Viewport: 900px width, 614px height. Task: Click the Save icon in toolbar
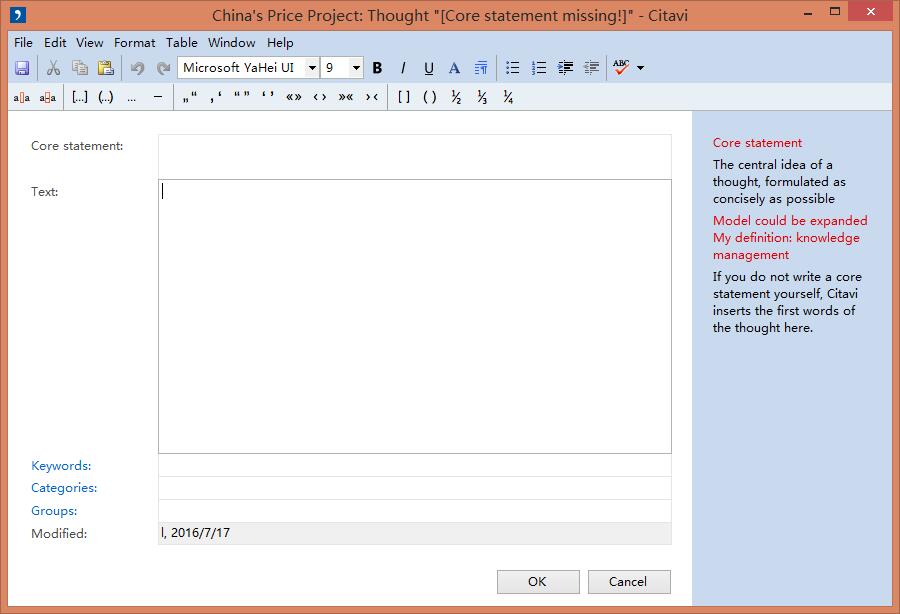[22, 68]
